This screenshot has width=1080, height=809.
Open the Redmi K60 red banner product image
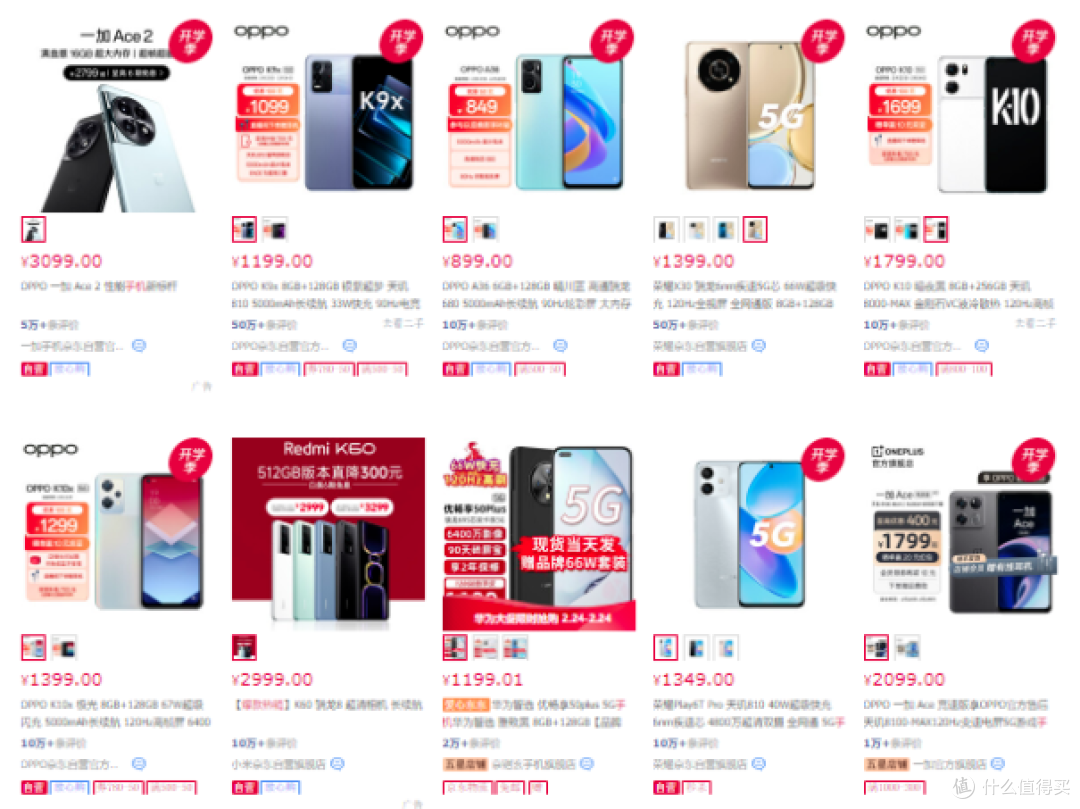[x=328, y=534]
